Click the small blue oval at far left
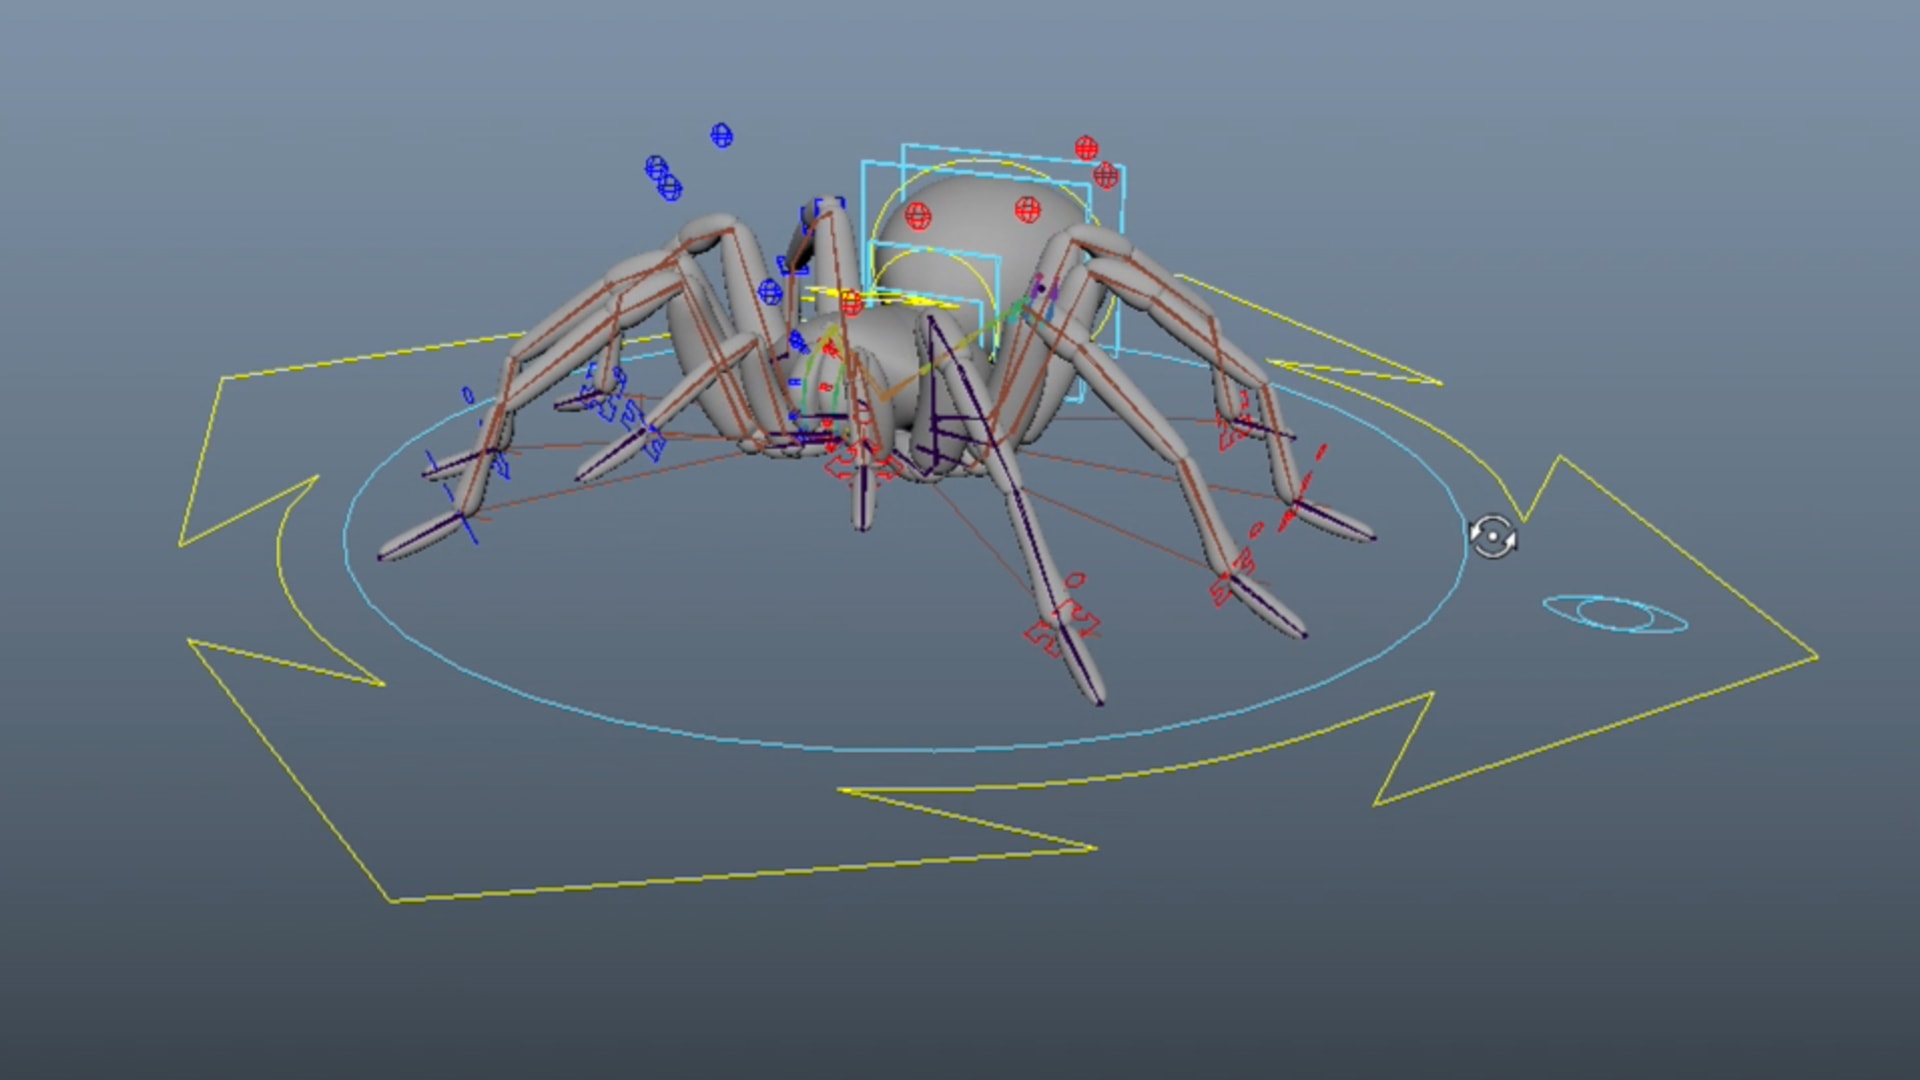 [x=468, y=396]
